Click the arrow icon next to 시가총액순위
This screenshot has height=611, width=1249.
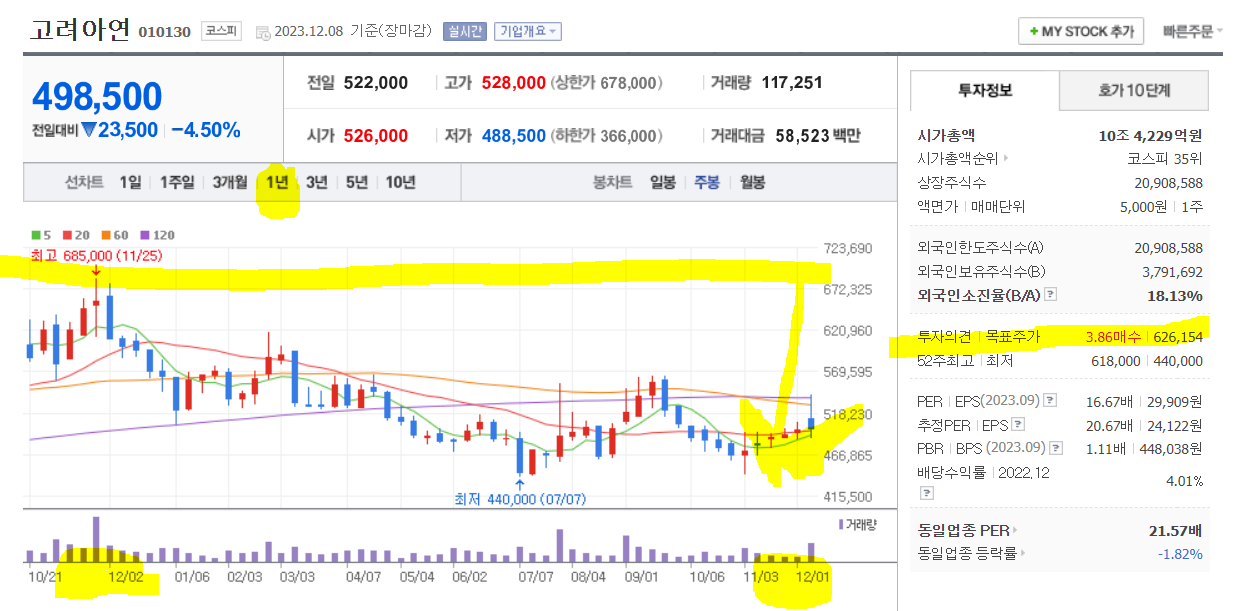pos(1005,158)
